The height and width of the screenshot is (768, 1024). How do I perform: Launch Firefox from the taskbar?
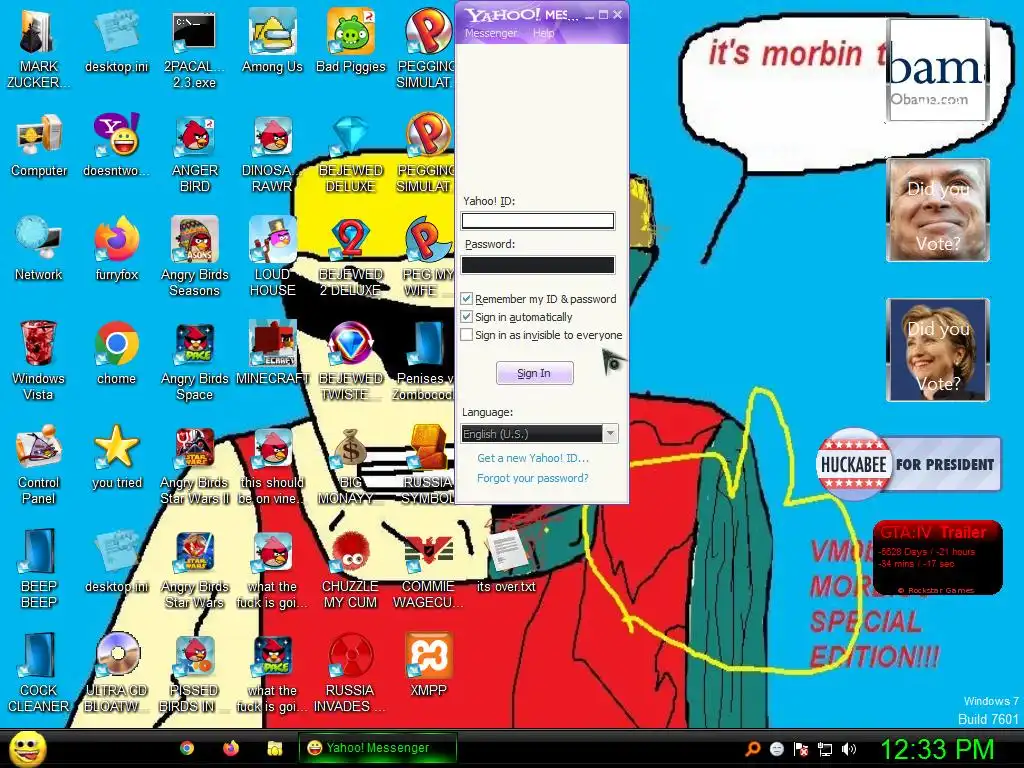point(231,748)
